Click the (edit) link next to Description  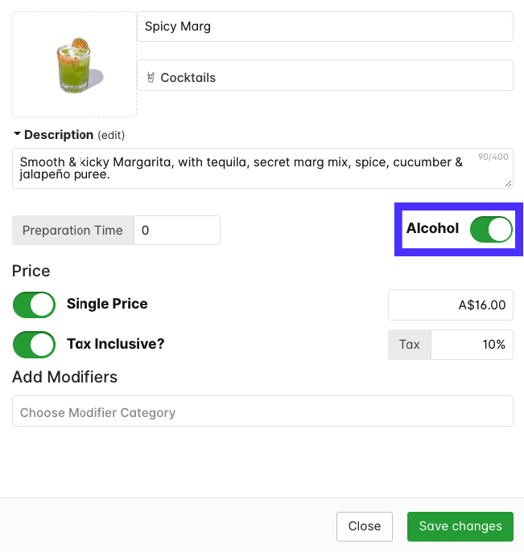click(111, 135)
